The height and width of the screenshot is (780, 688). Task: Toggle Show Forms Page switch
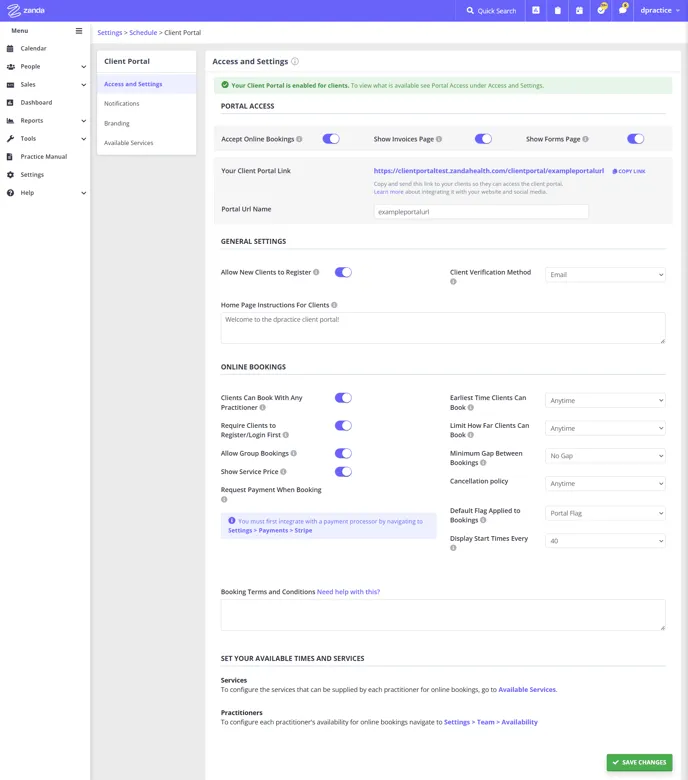point(635,139)
